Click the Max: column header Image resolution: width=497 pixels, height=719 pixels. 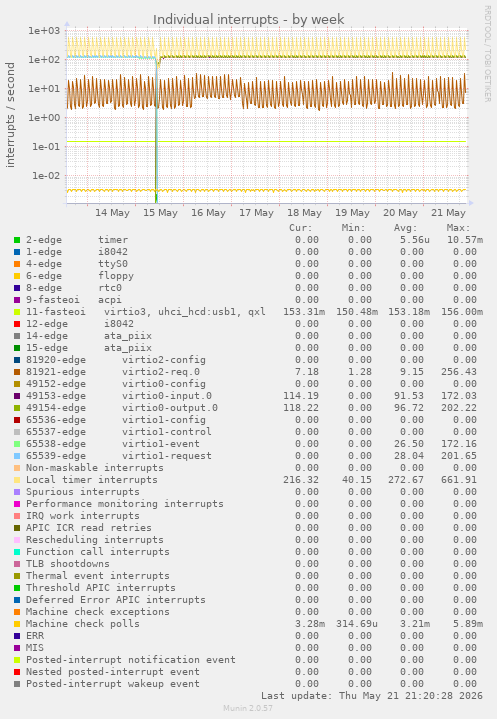(458, 228)
